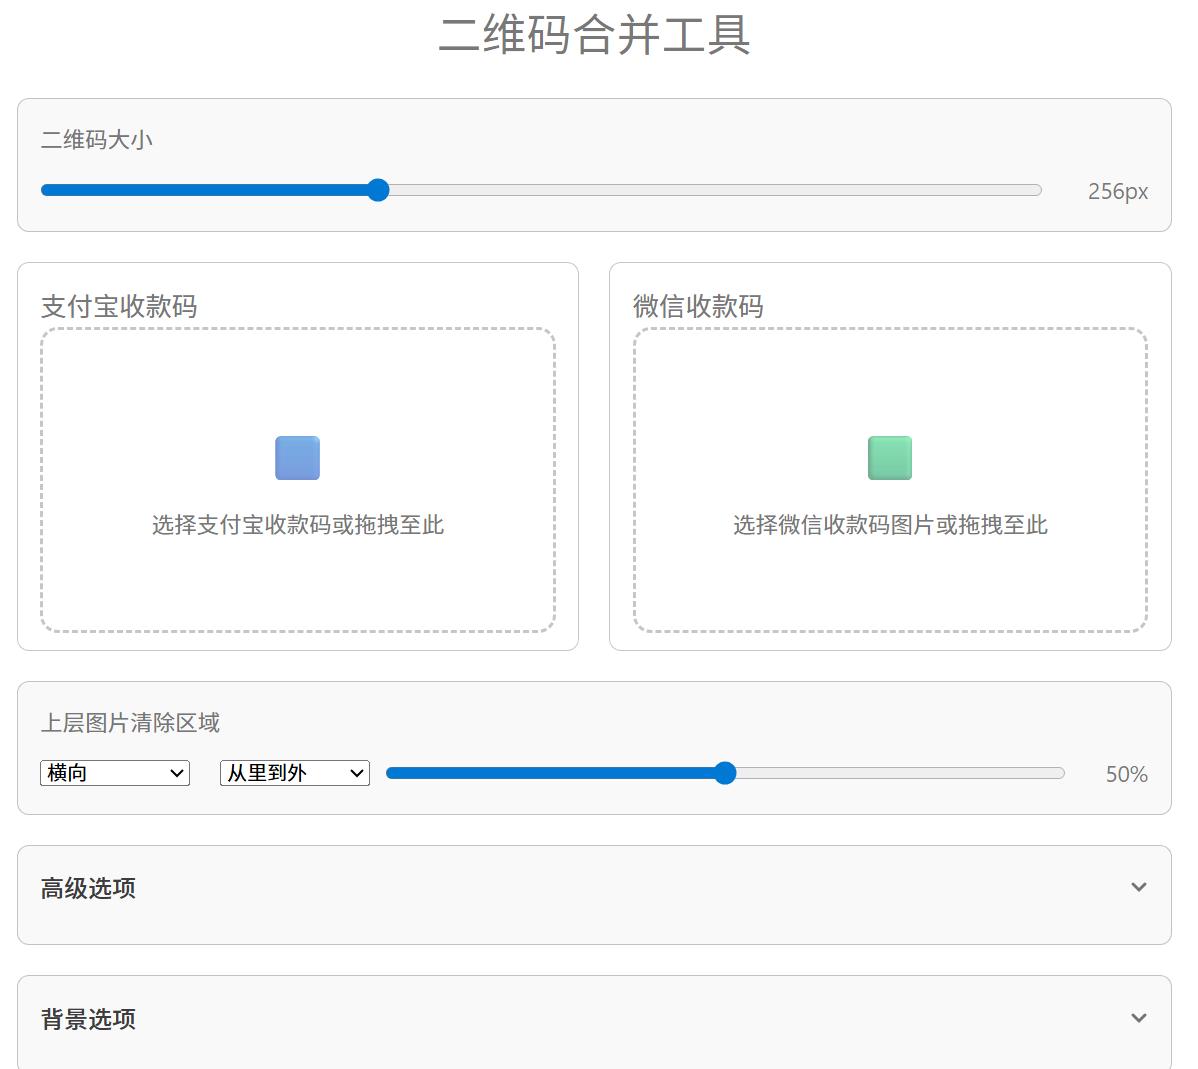This screenshot has height=1069, width=1198.
Task: Click the blue Alipay upload icon
Action: click(x=297, y=458)
